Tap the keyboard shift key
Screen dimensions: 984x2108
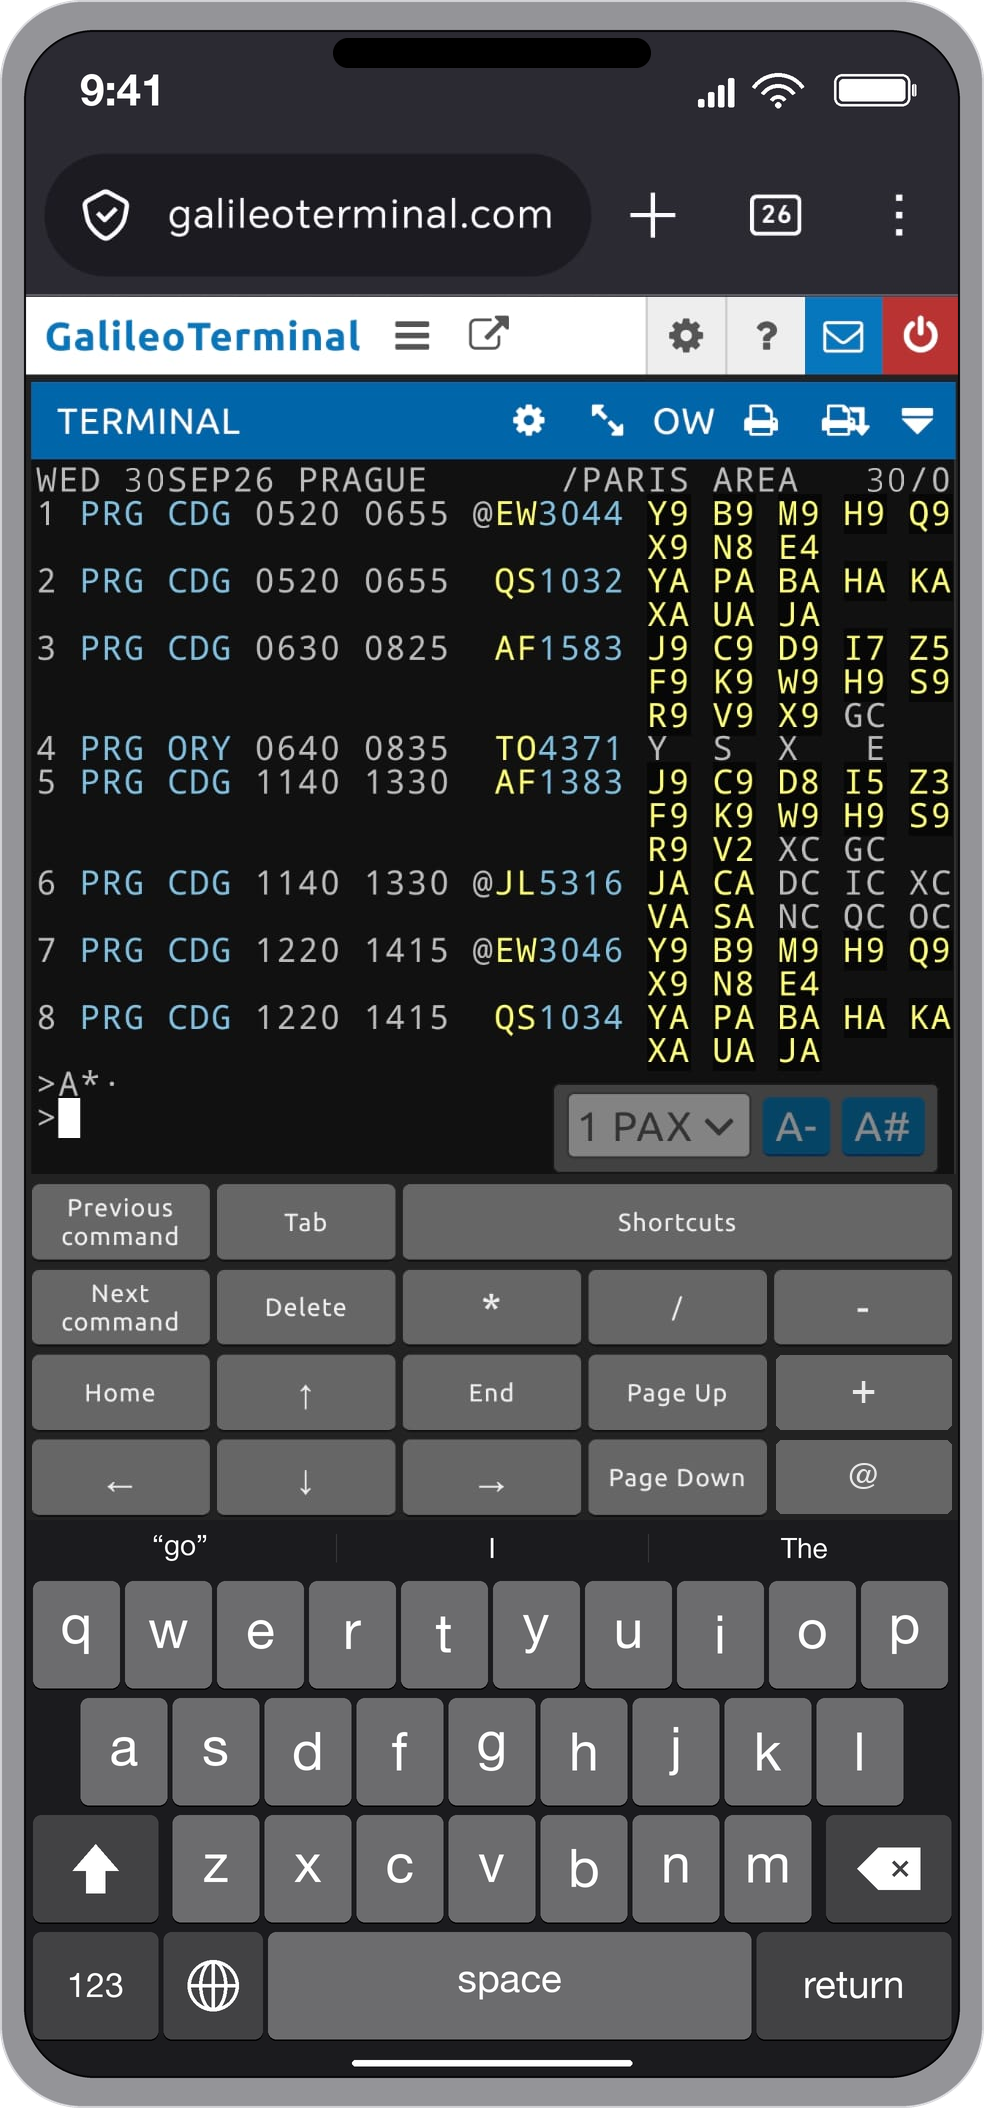click(96, 1868)
